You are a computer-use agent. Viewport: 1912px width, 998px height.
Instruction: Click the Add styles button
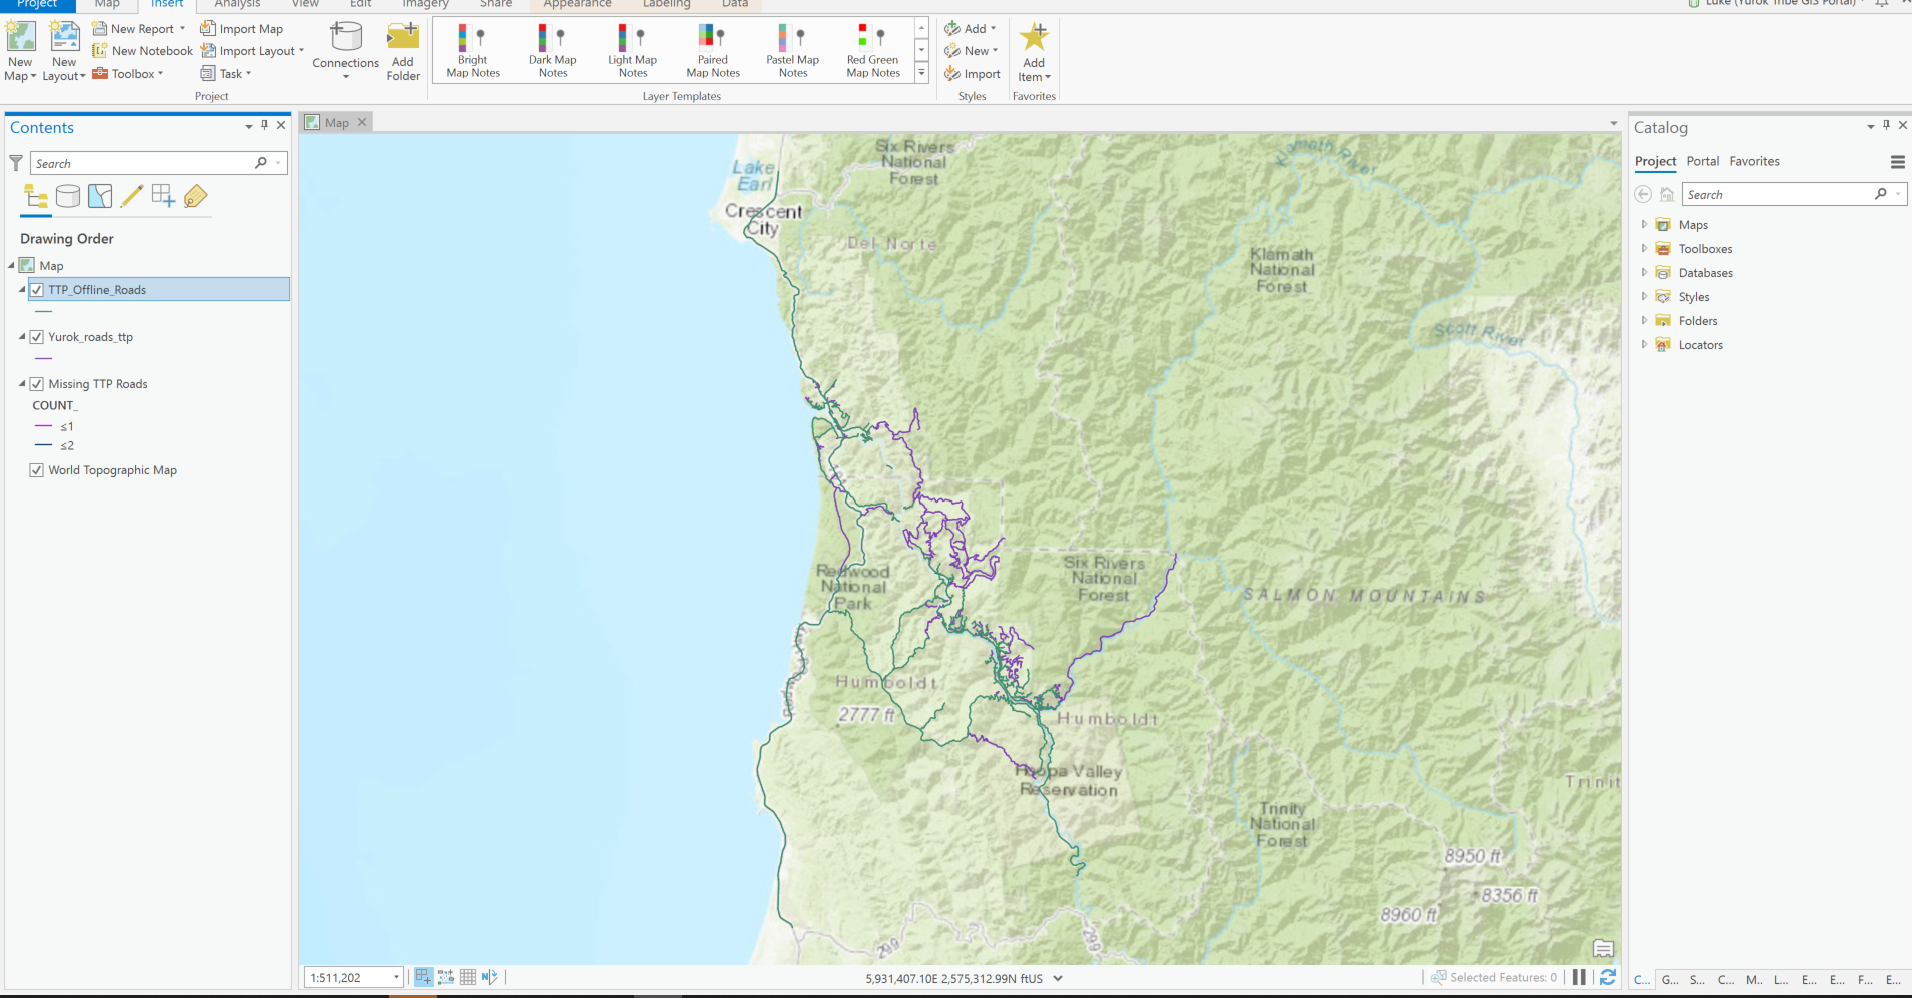point(970,28)
